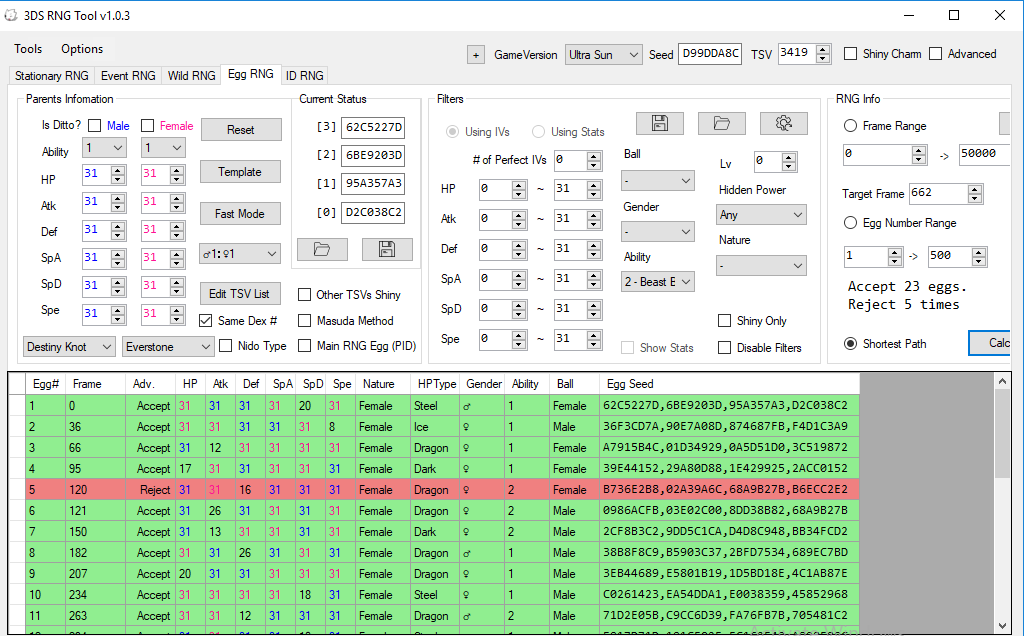The width and height of the screenshot is (1024, 636).
Task: Click the folder icon under Current Status
Action: click(x=322, y=250)
